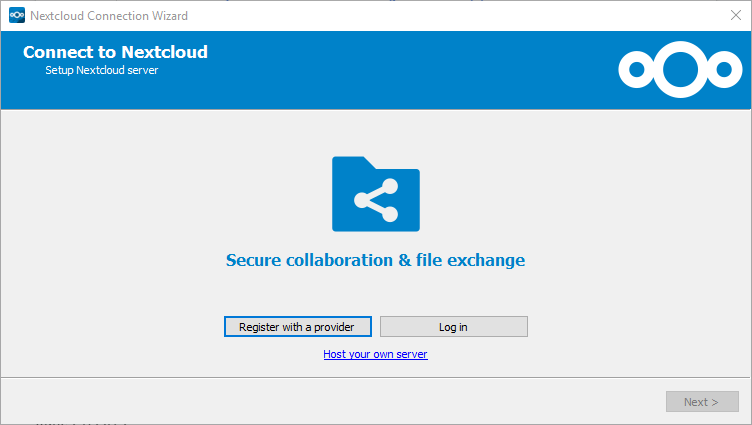Viewport: 752px width, 425px height.
Task: Click the greyed-out Next > button
Action: (702, 401)
